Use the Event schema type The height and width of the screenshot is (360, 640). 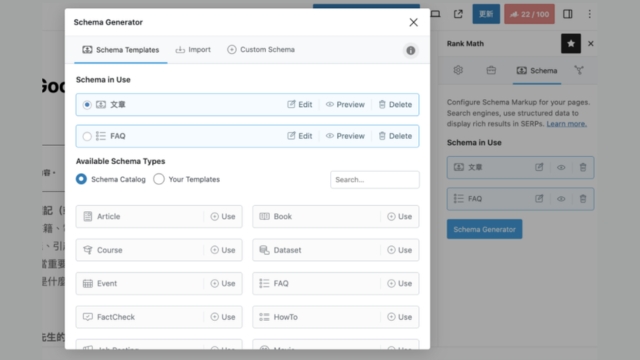tap(223, 283)
